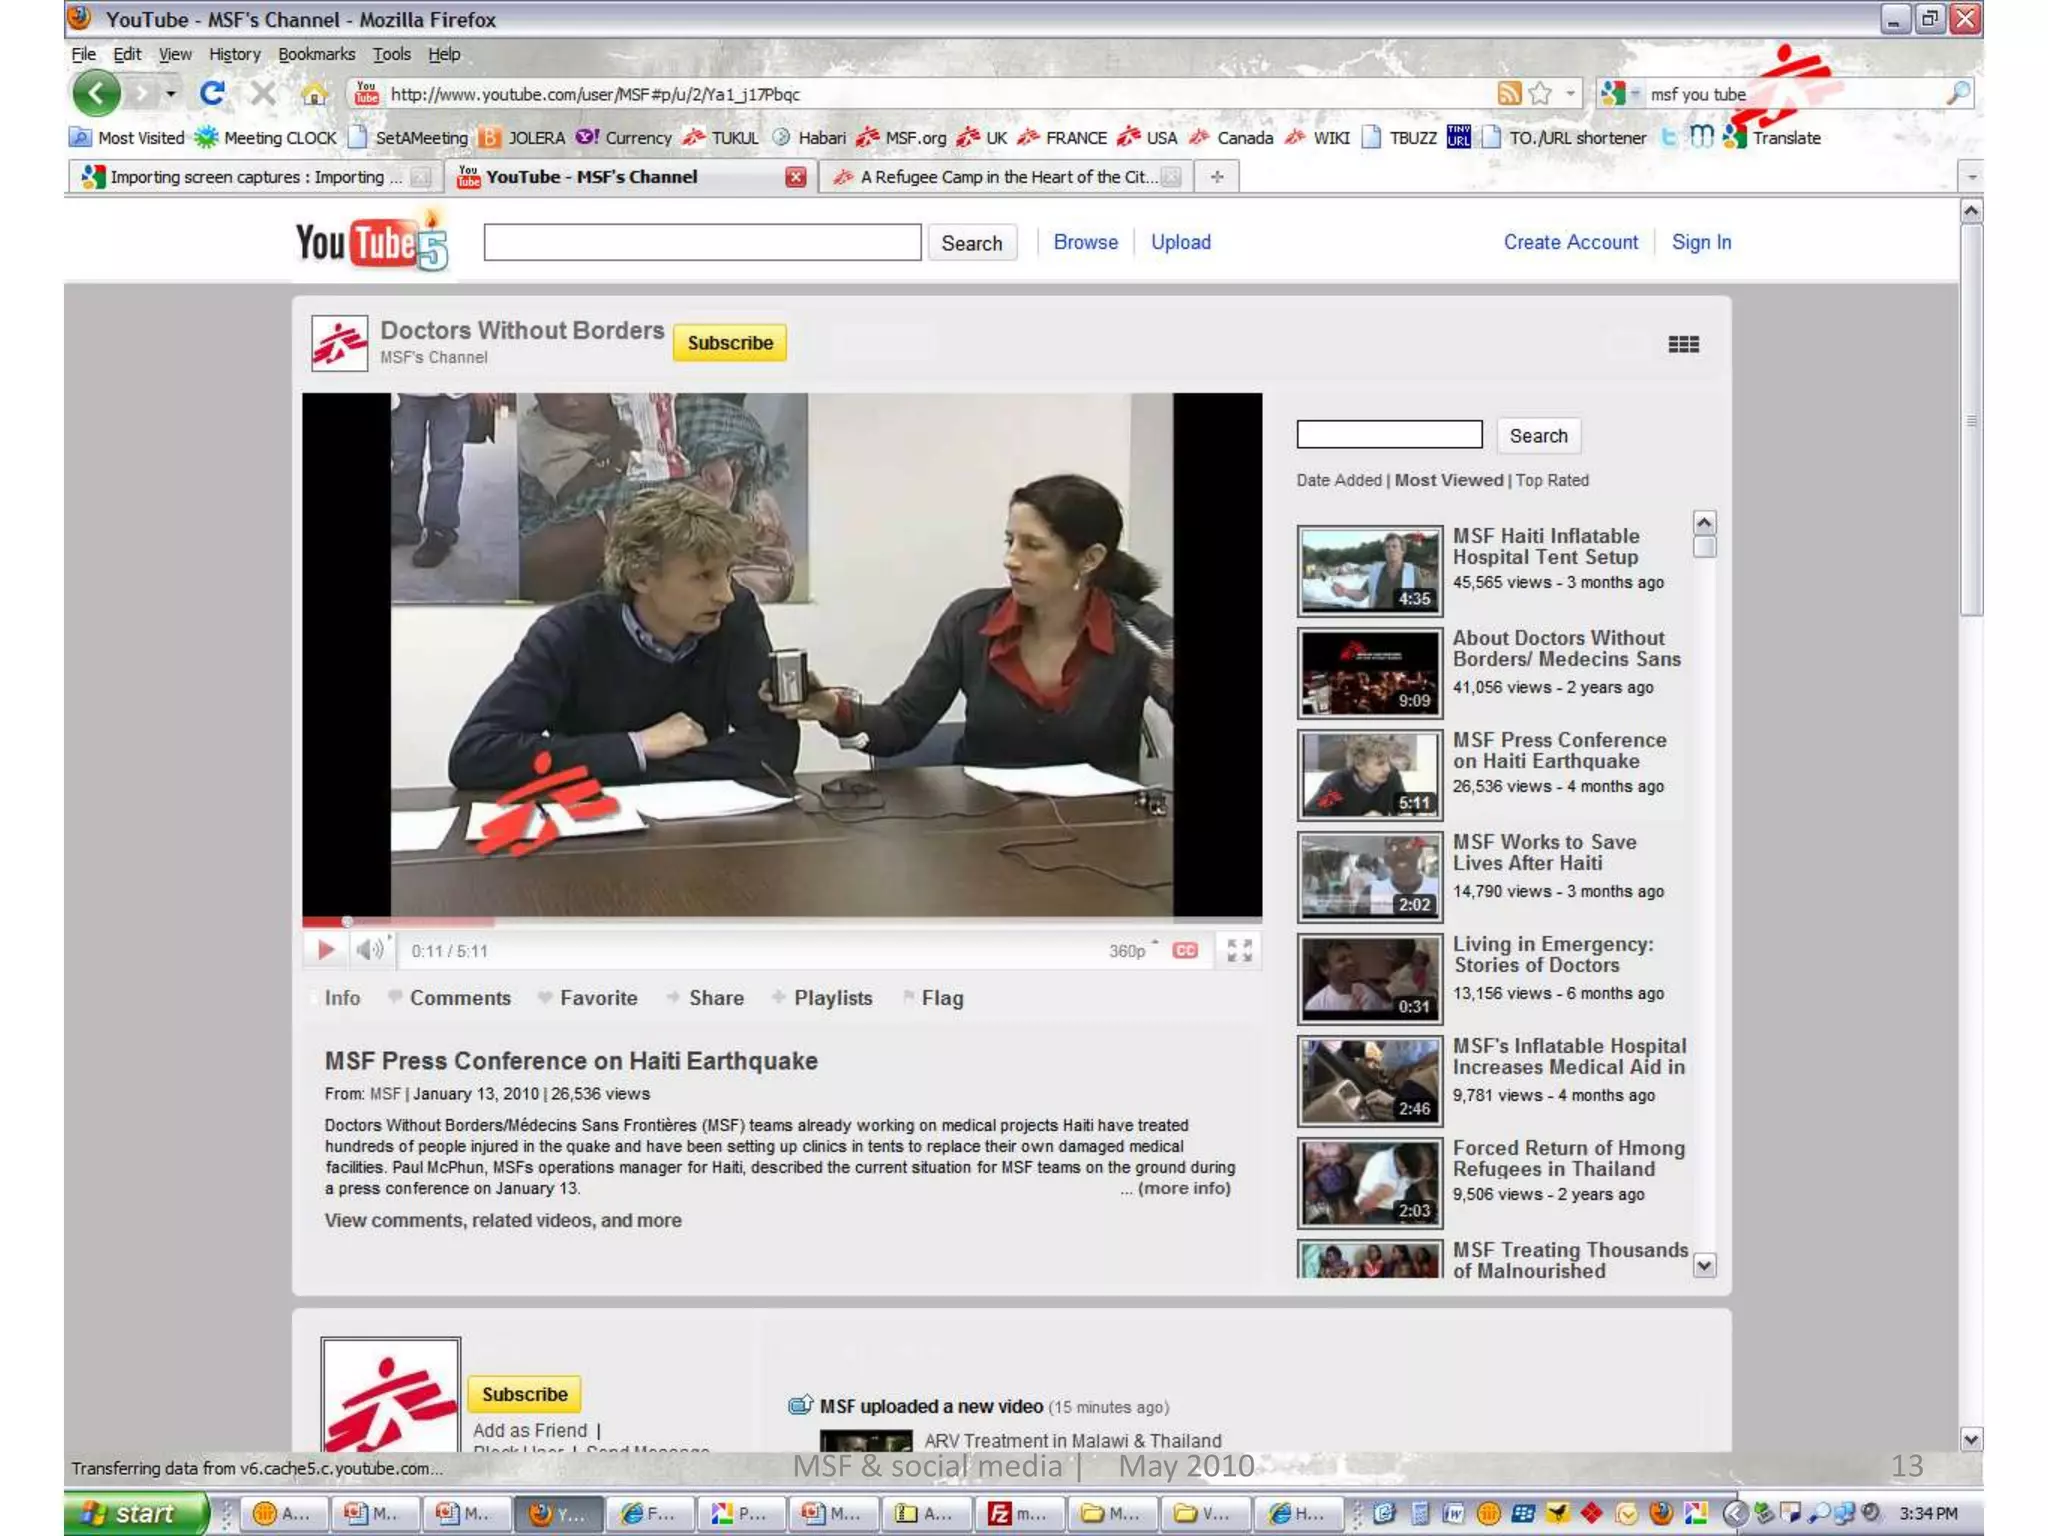This screenshot has width=2048, height=1536.
Task: Open the About Doctors Without Borders video thumbnail
Action: pos(1369,673)
